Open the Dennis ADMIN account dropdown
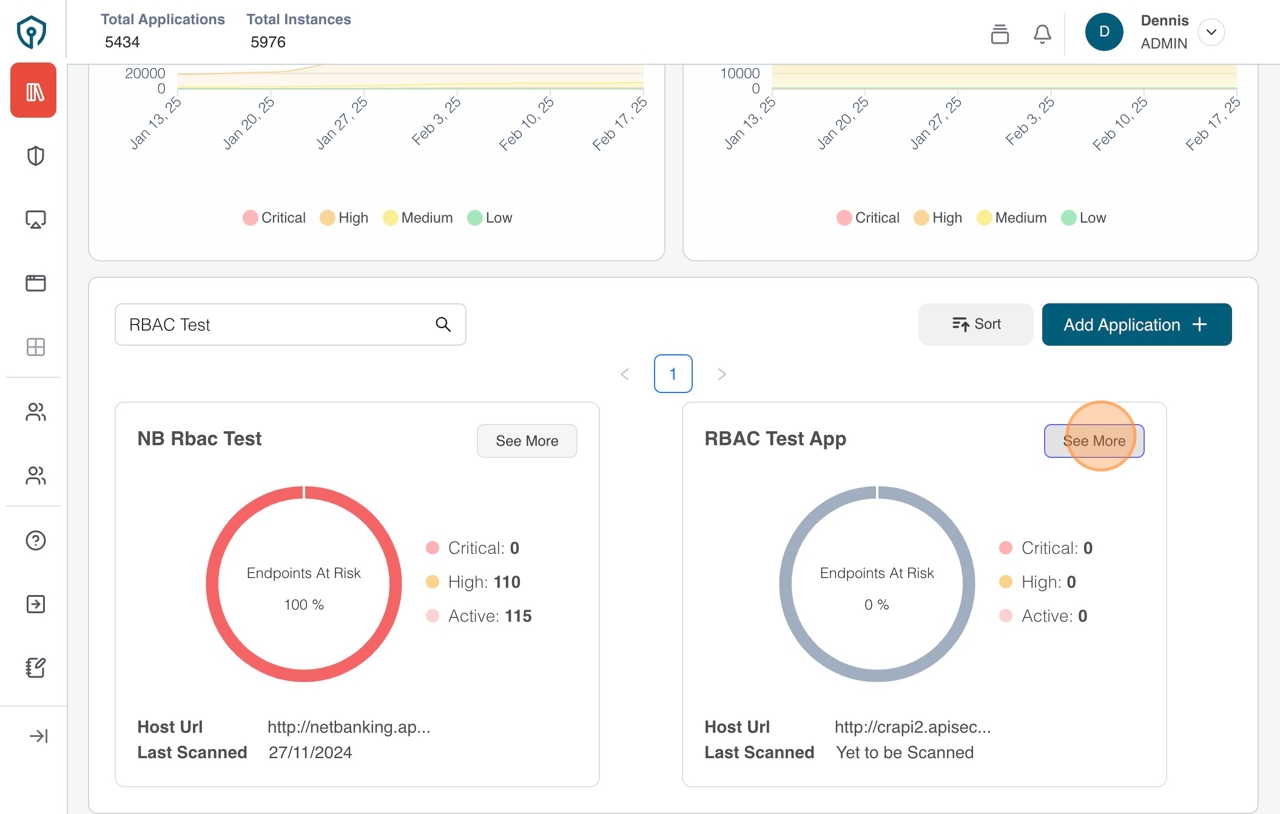This screenshot has width=1280, height=814. pos(1211,32)
